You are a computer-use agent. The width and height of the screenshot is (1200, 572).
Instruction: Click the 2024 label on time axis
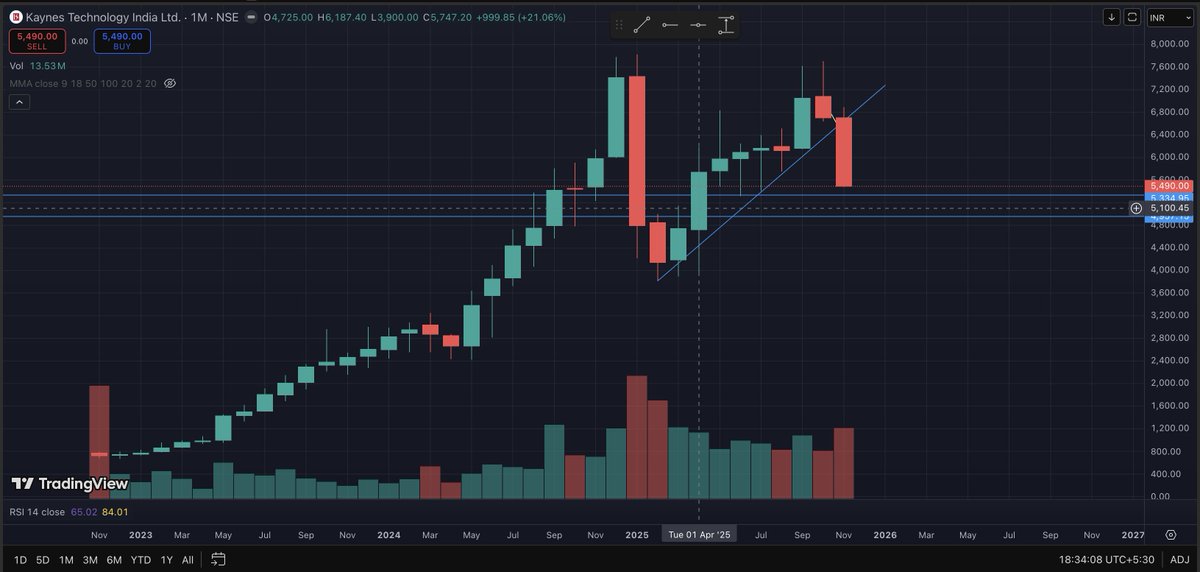click(x=389, y=536)
